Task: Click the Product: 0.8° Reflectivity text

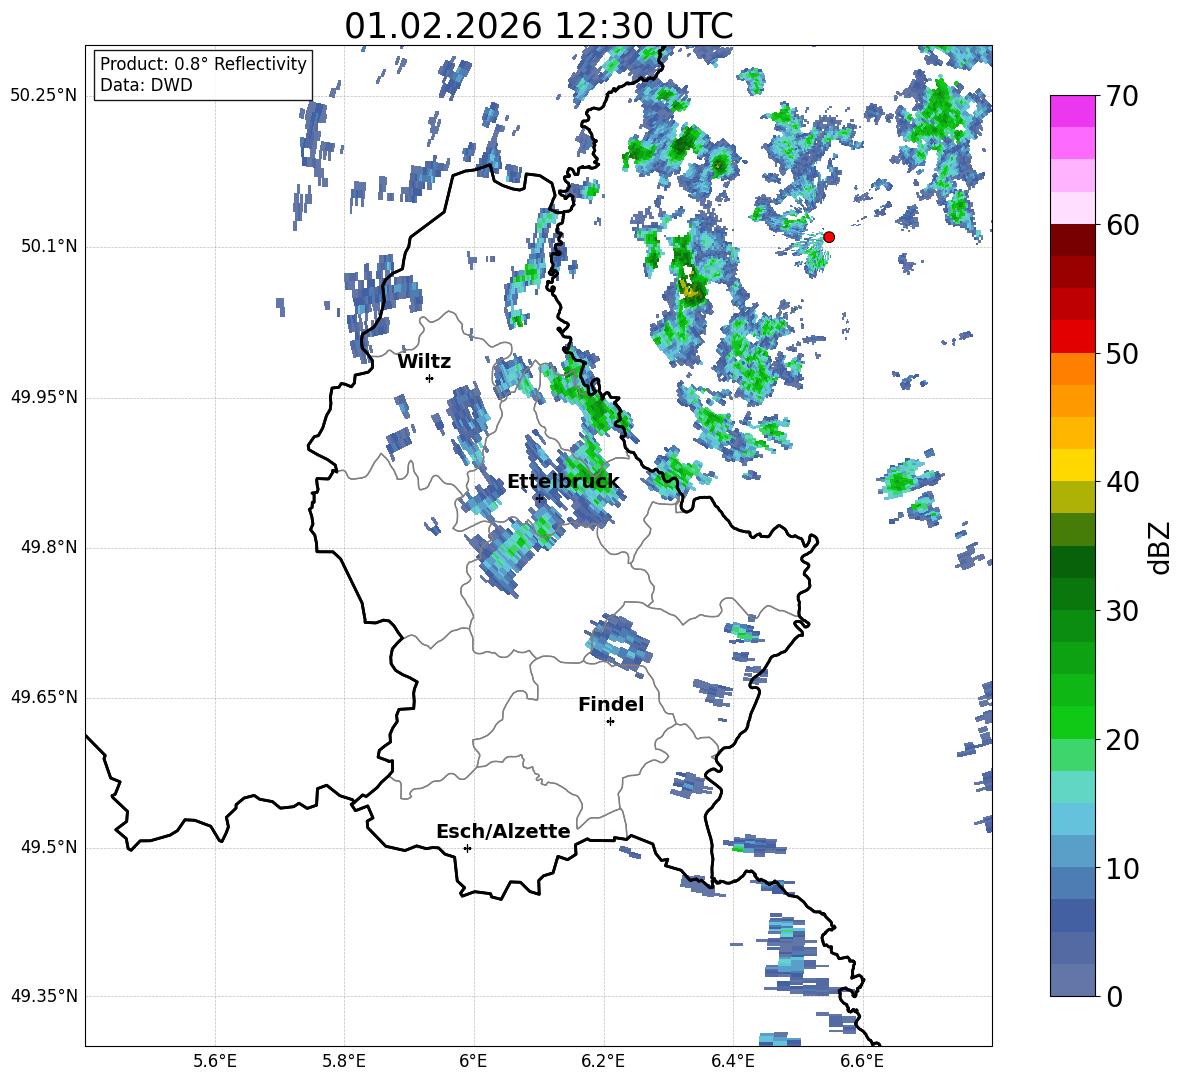Action: (x=203, y=63)
